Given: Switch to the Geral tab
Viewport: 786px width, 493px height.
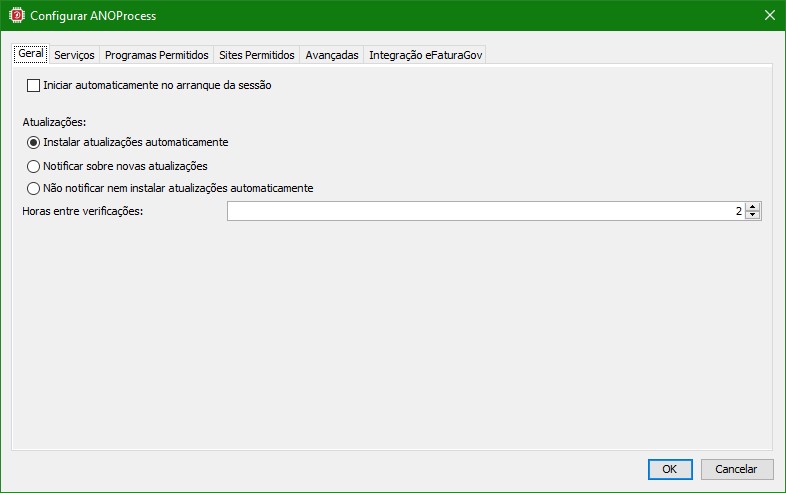Looking at the screenshot, I should 31,54.
